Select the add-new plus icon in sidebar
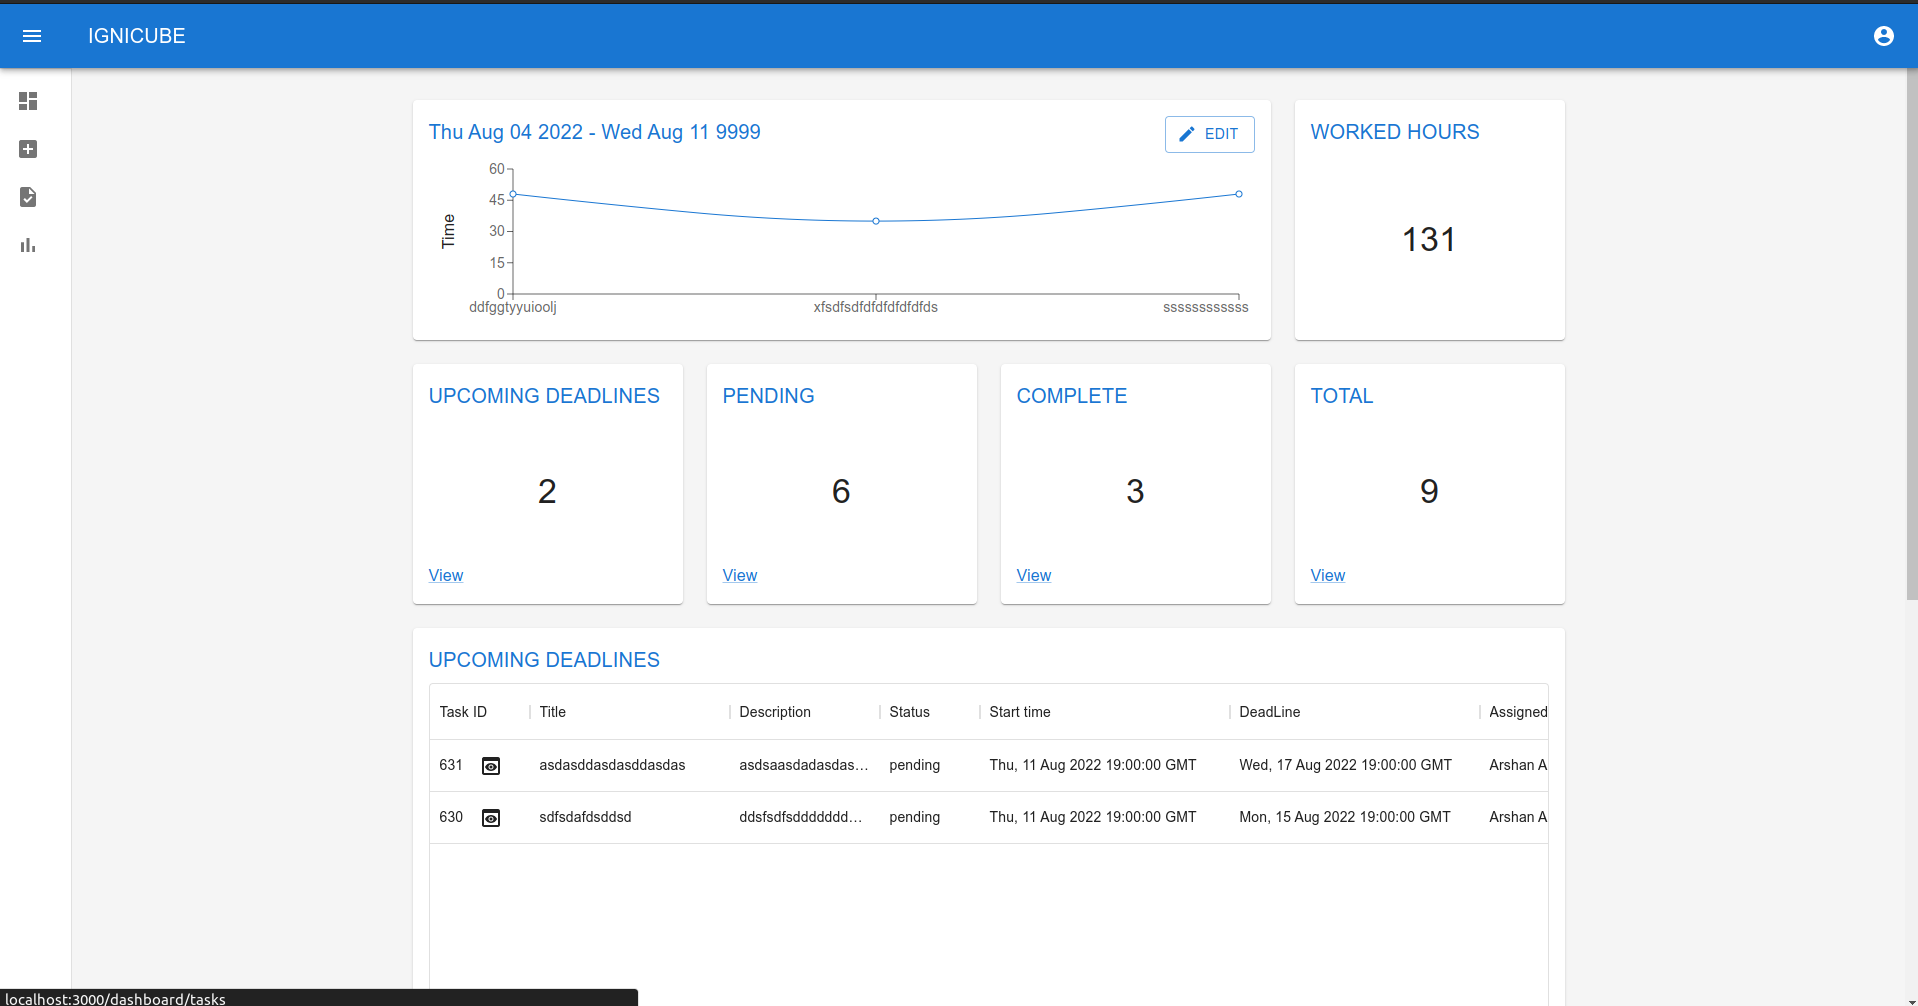 point(28,149)
